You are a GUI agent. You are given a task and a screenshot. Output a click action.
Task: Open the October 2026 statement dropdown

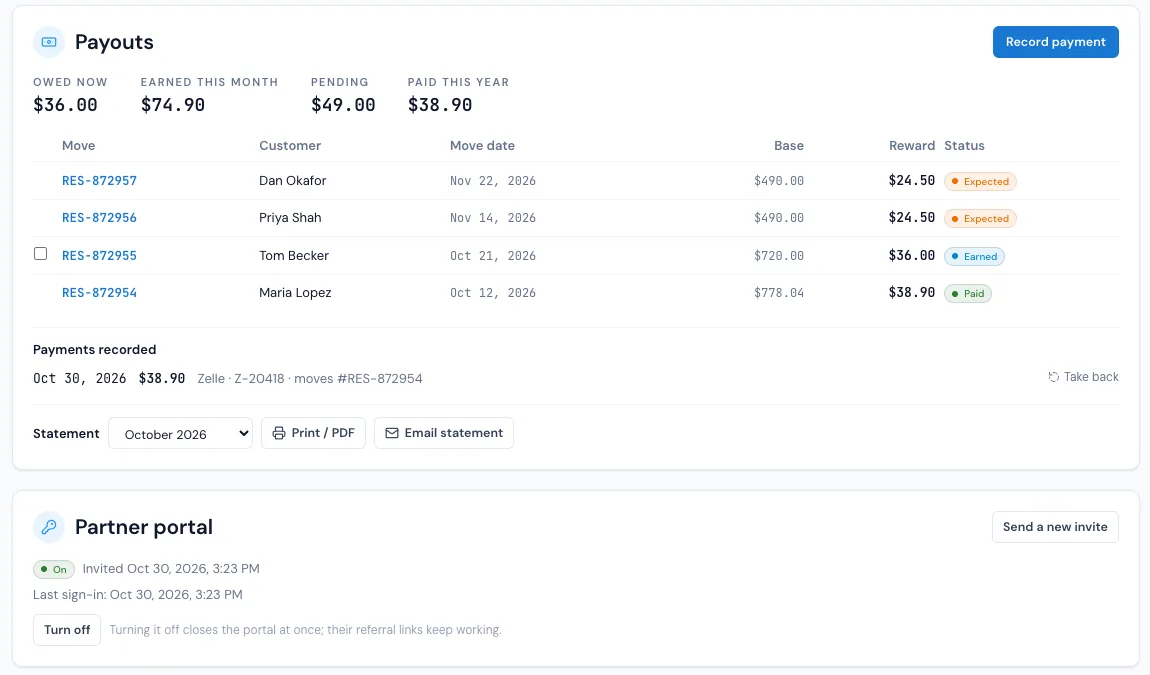tap(180, 434)
